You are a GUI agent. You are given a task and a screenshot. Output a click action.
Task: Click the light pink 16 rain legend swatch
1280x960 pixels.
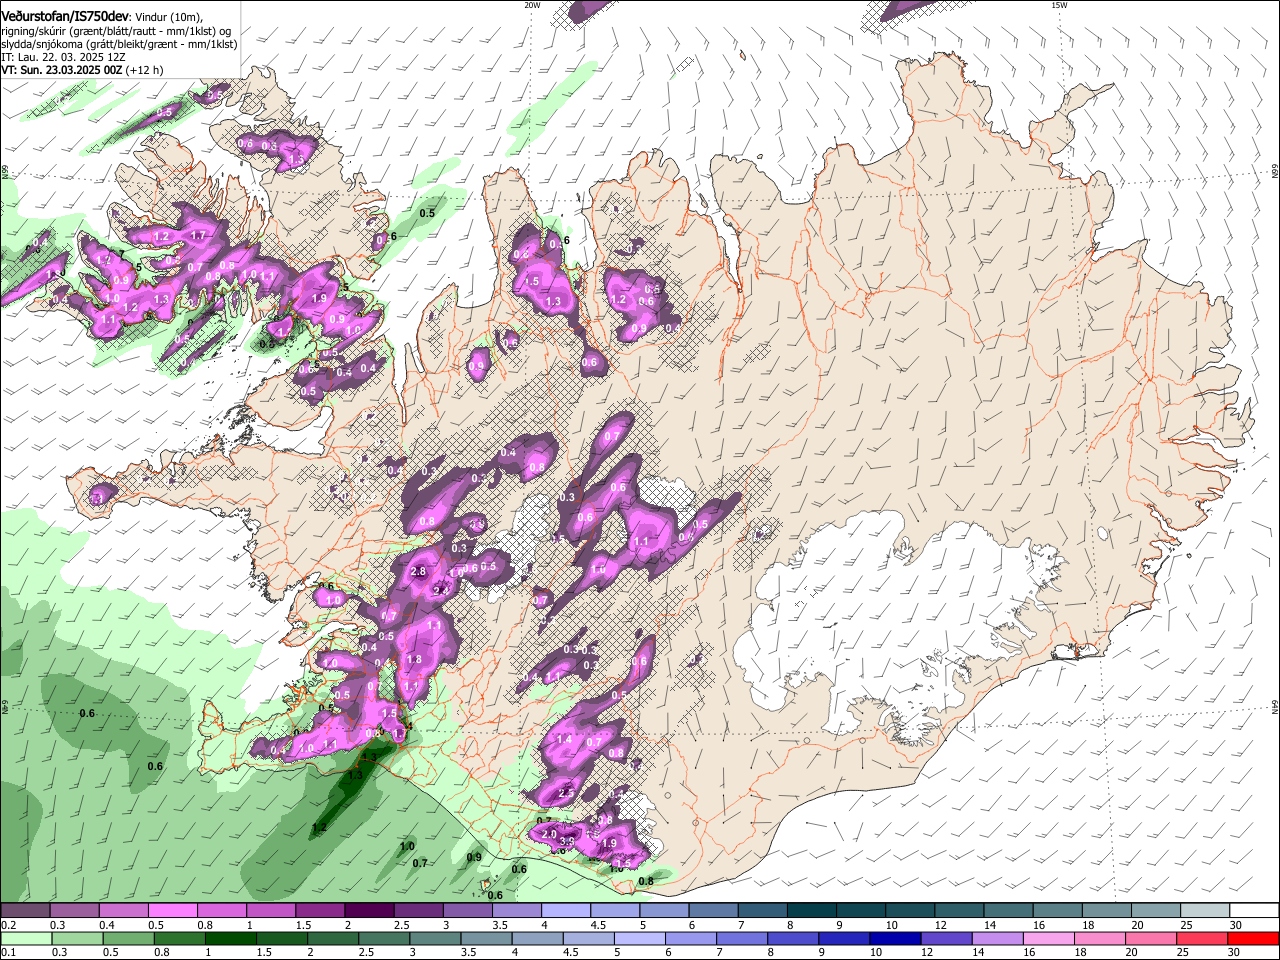[x=1049, y=938]
